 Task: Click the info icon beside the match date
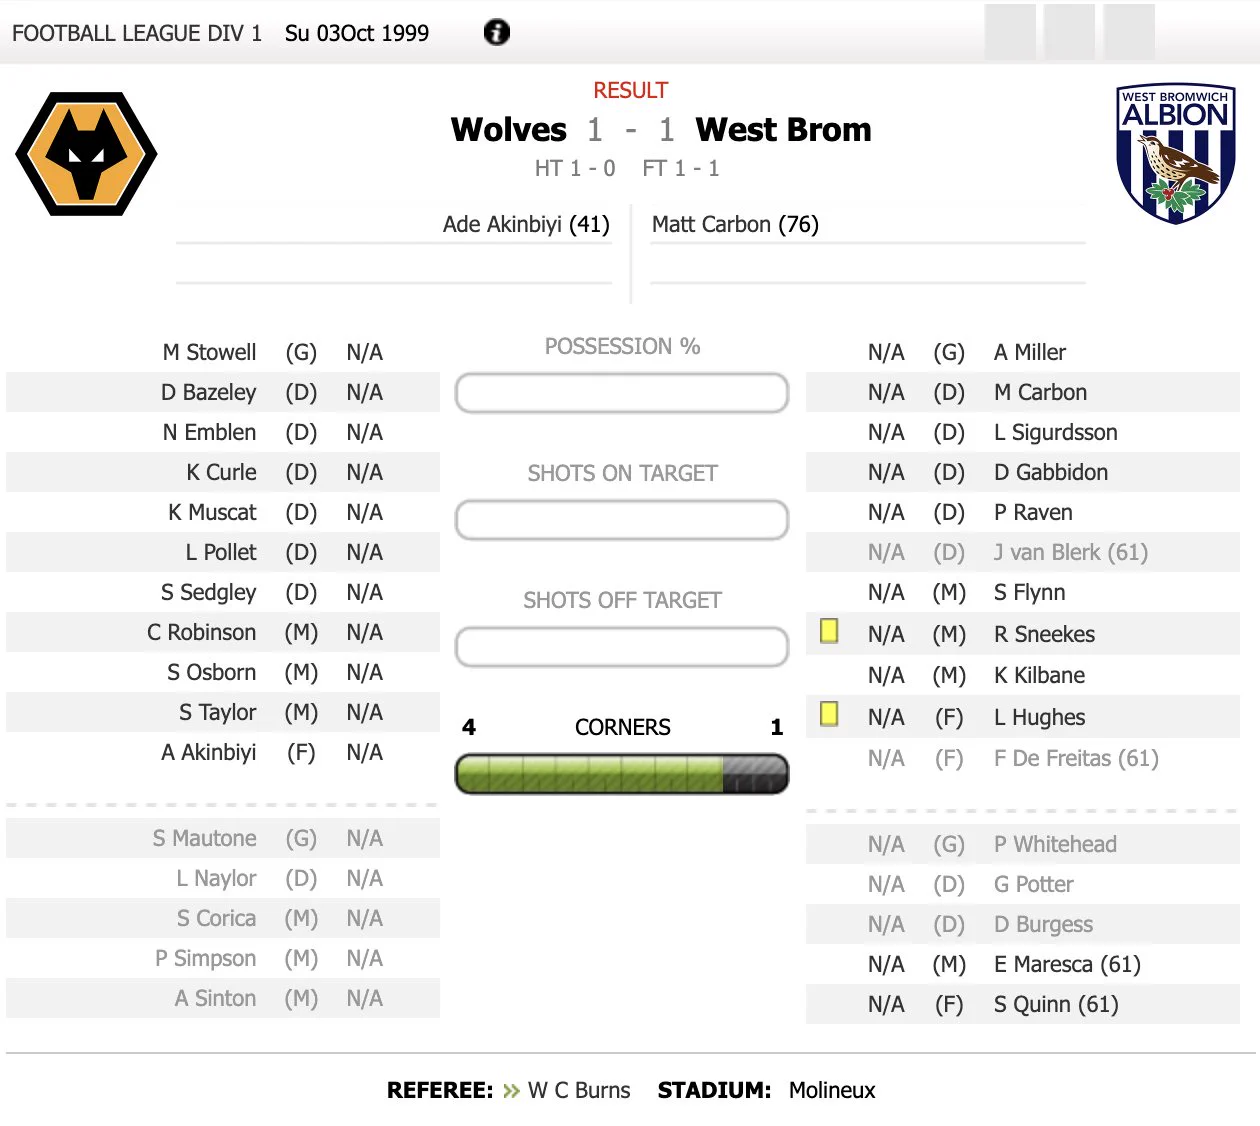[x=497, y=32]
